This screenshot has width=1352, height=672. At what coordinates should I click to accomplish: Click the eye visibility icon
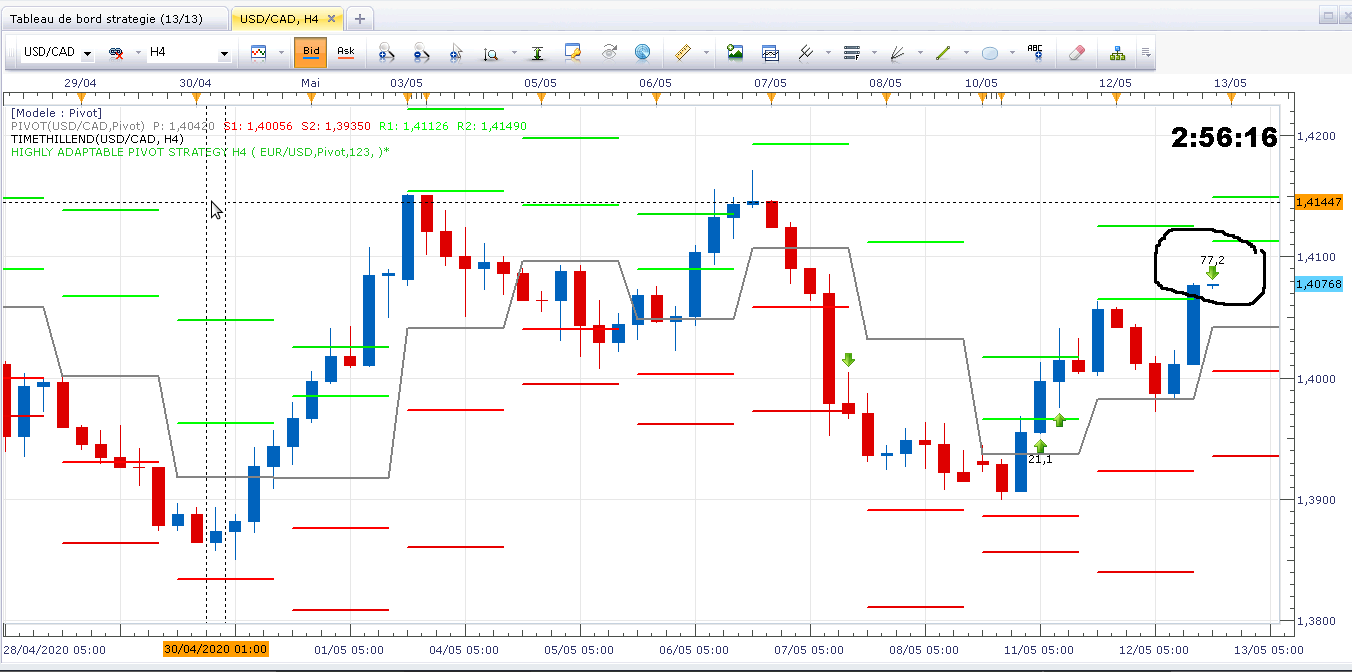click(608, 53)
